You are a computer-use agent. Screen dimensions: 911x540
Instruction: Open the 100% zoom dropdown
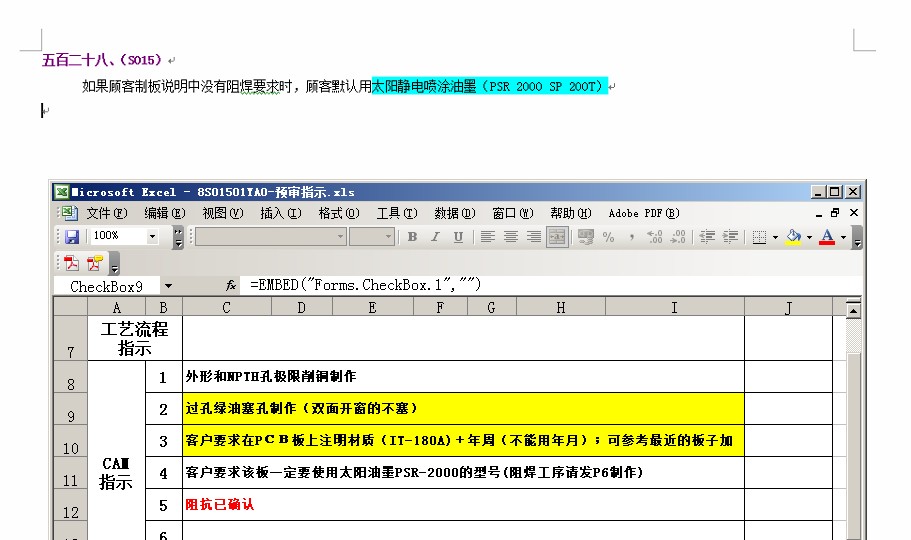(152, 237)
